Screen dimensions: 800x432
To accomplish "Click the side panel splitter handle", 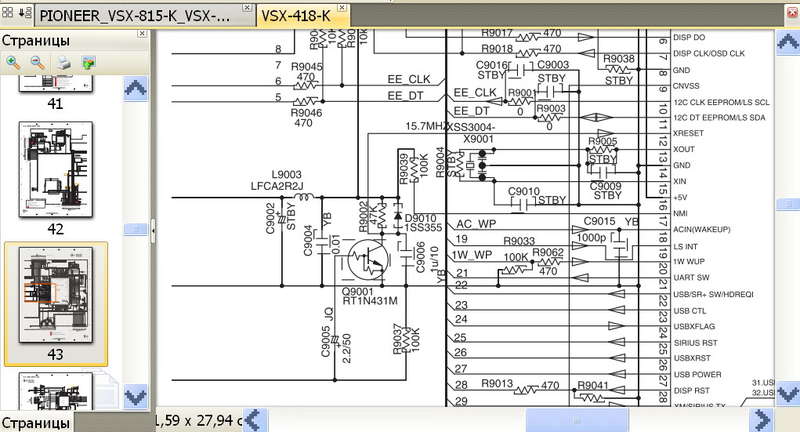I will [153, 231].
